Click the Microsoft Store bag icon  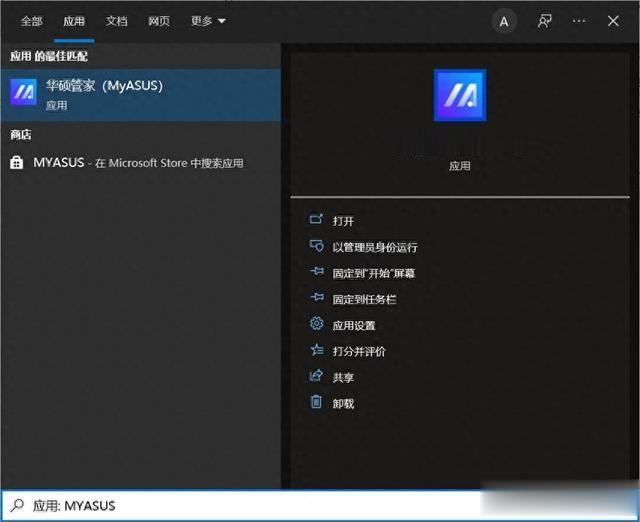click(x=16, y=162)
